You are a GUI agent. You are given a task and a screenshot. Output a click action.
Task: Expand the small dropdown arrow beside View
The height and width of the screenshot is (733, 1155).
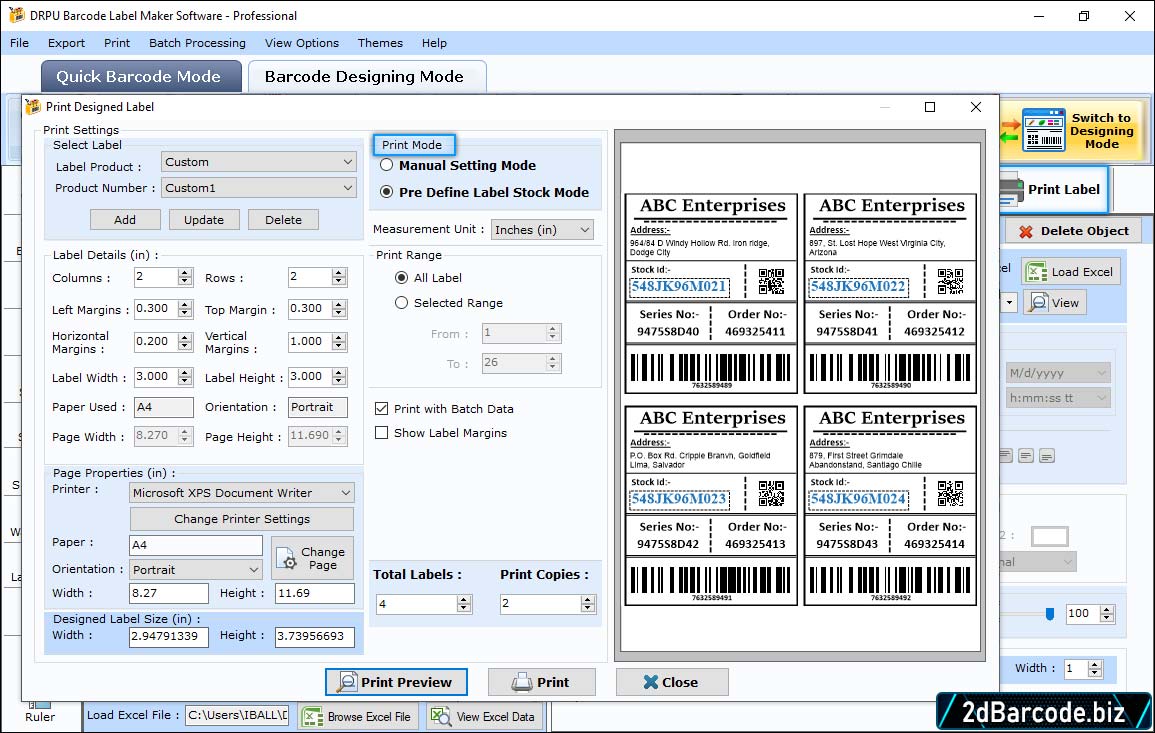[x=1009, y=302]
